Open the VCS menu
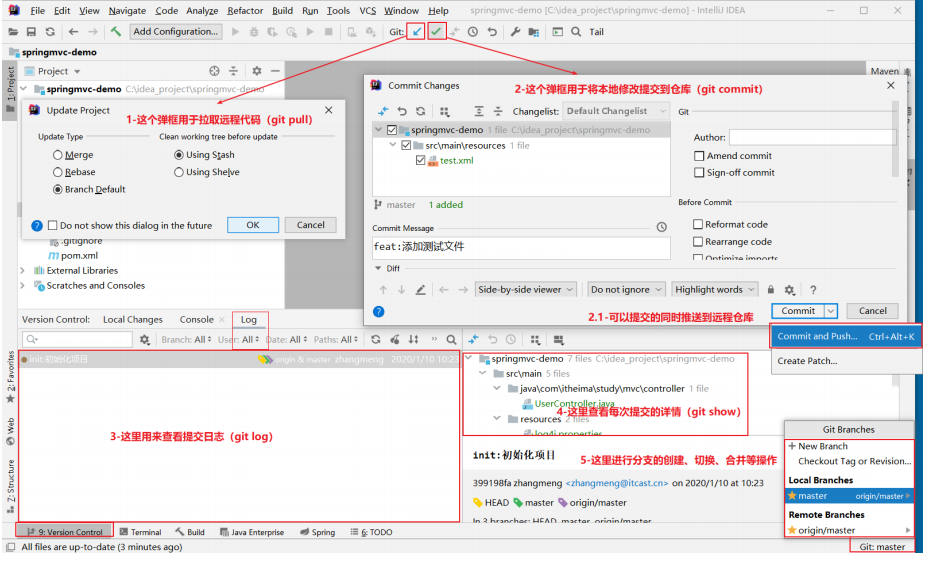This screenshot has width=928, height=567. point(368,11)
